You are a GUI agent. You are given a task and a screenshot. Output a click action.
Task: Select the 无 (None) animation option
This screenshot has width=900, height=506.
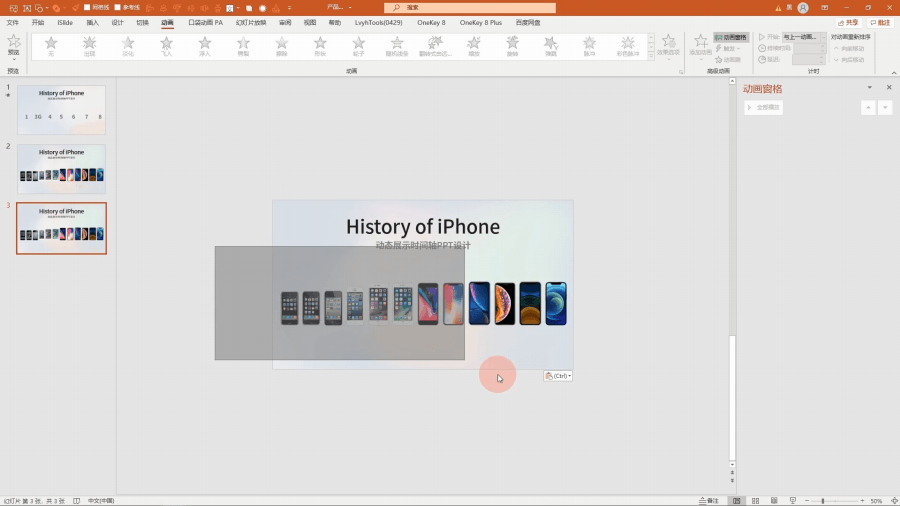(51, 46)
